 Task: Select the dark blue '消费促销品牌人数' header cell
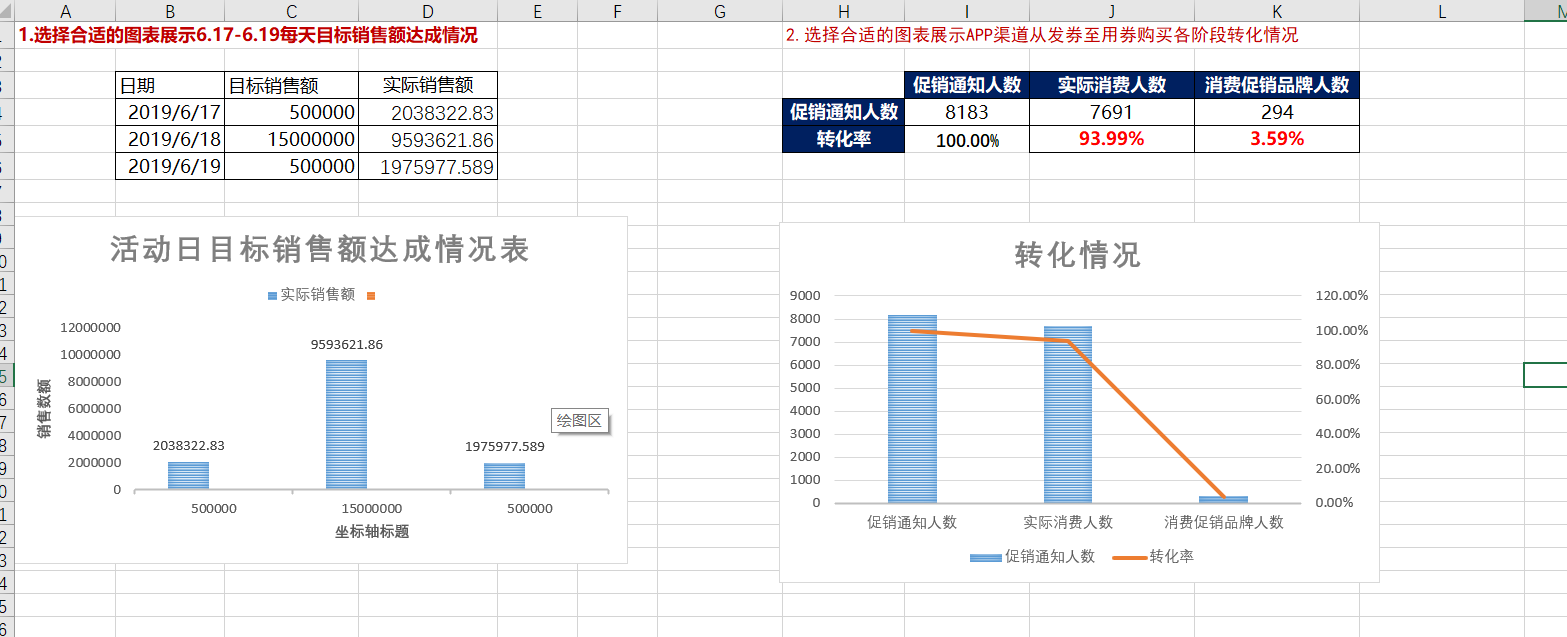tap(1277, 85)
